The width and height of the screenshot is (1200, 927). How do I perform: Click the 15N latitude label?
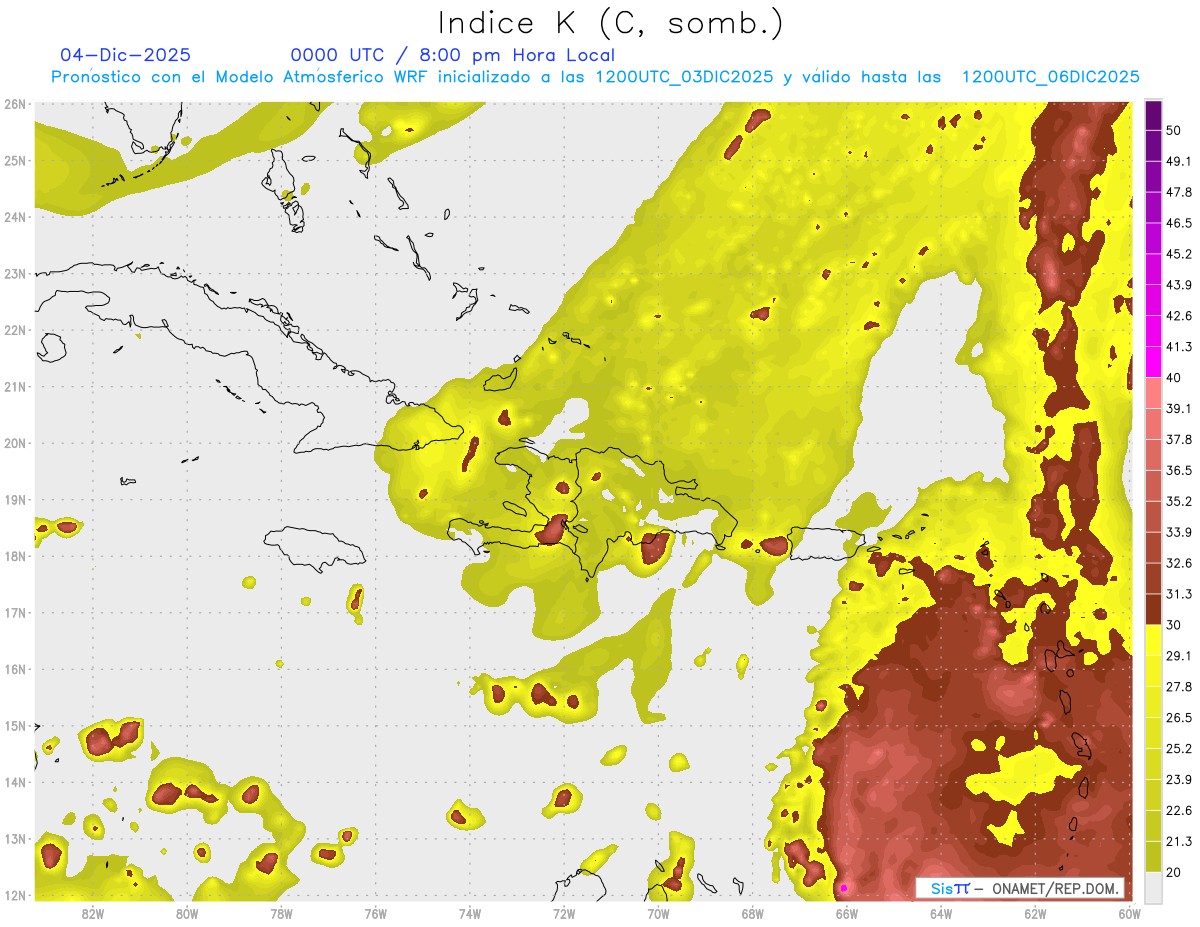coord(14,725)
